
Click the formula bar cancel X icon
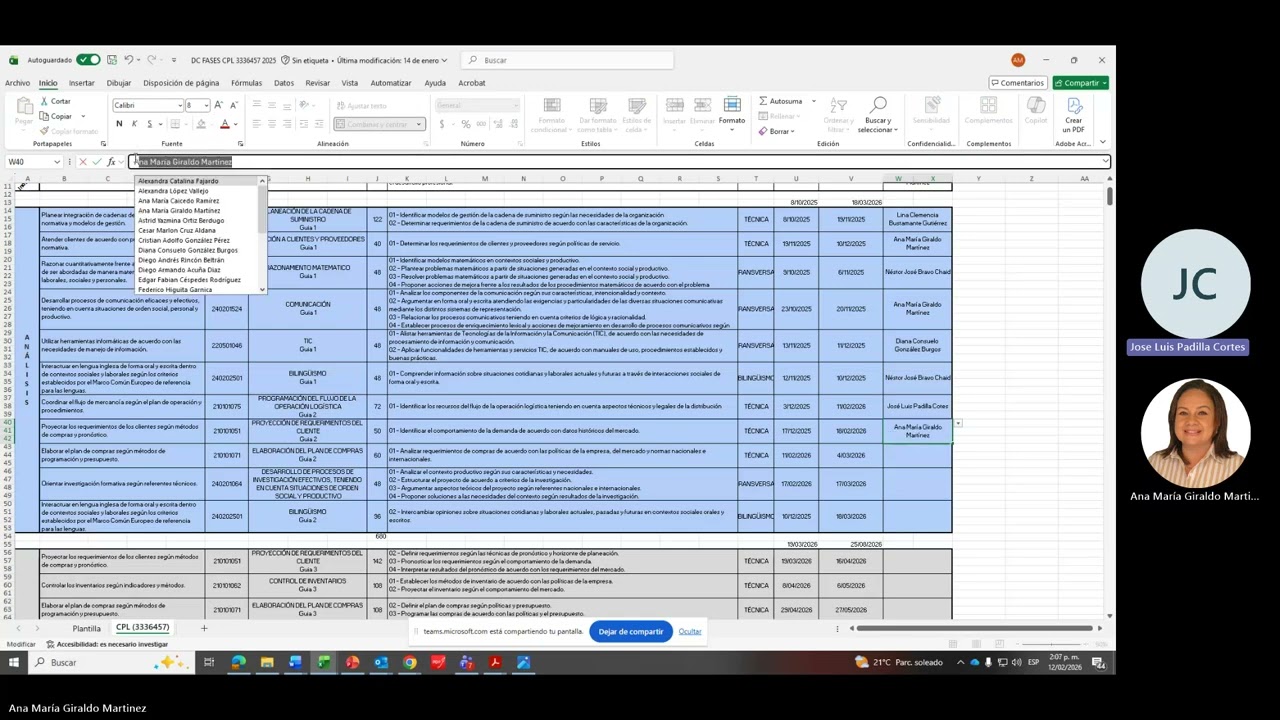(x=83, y=162)
